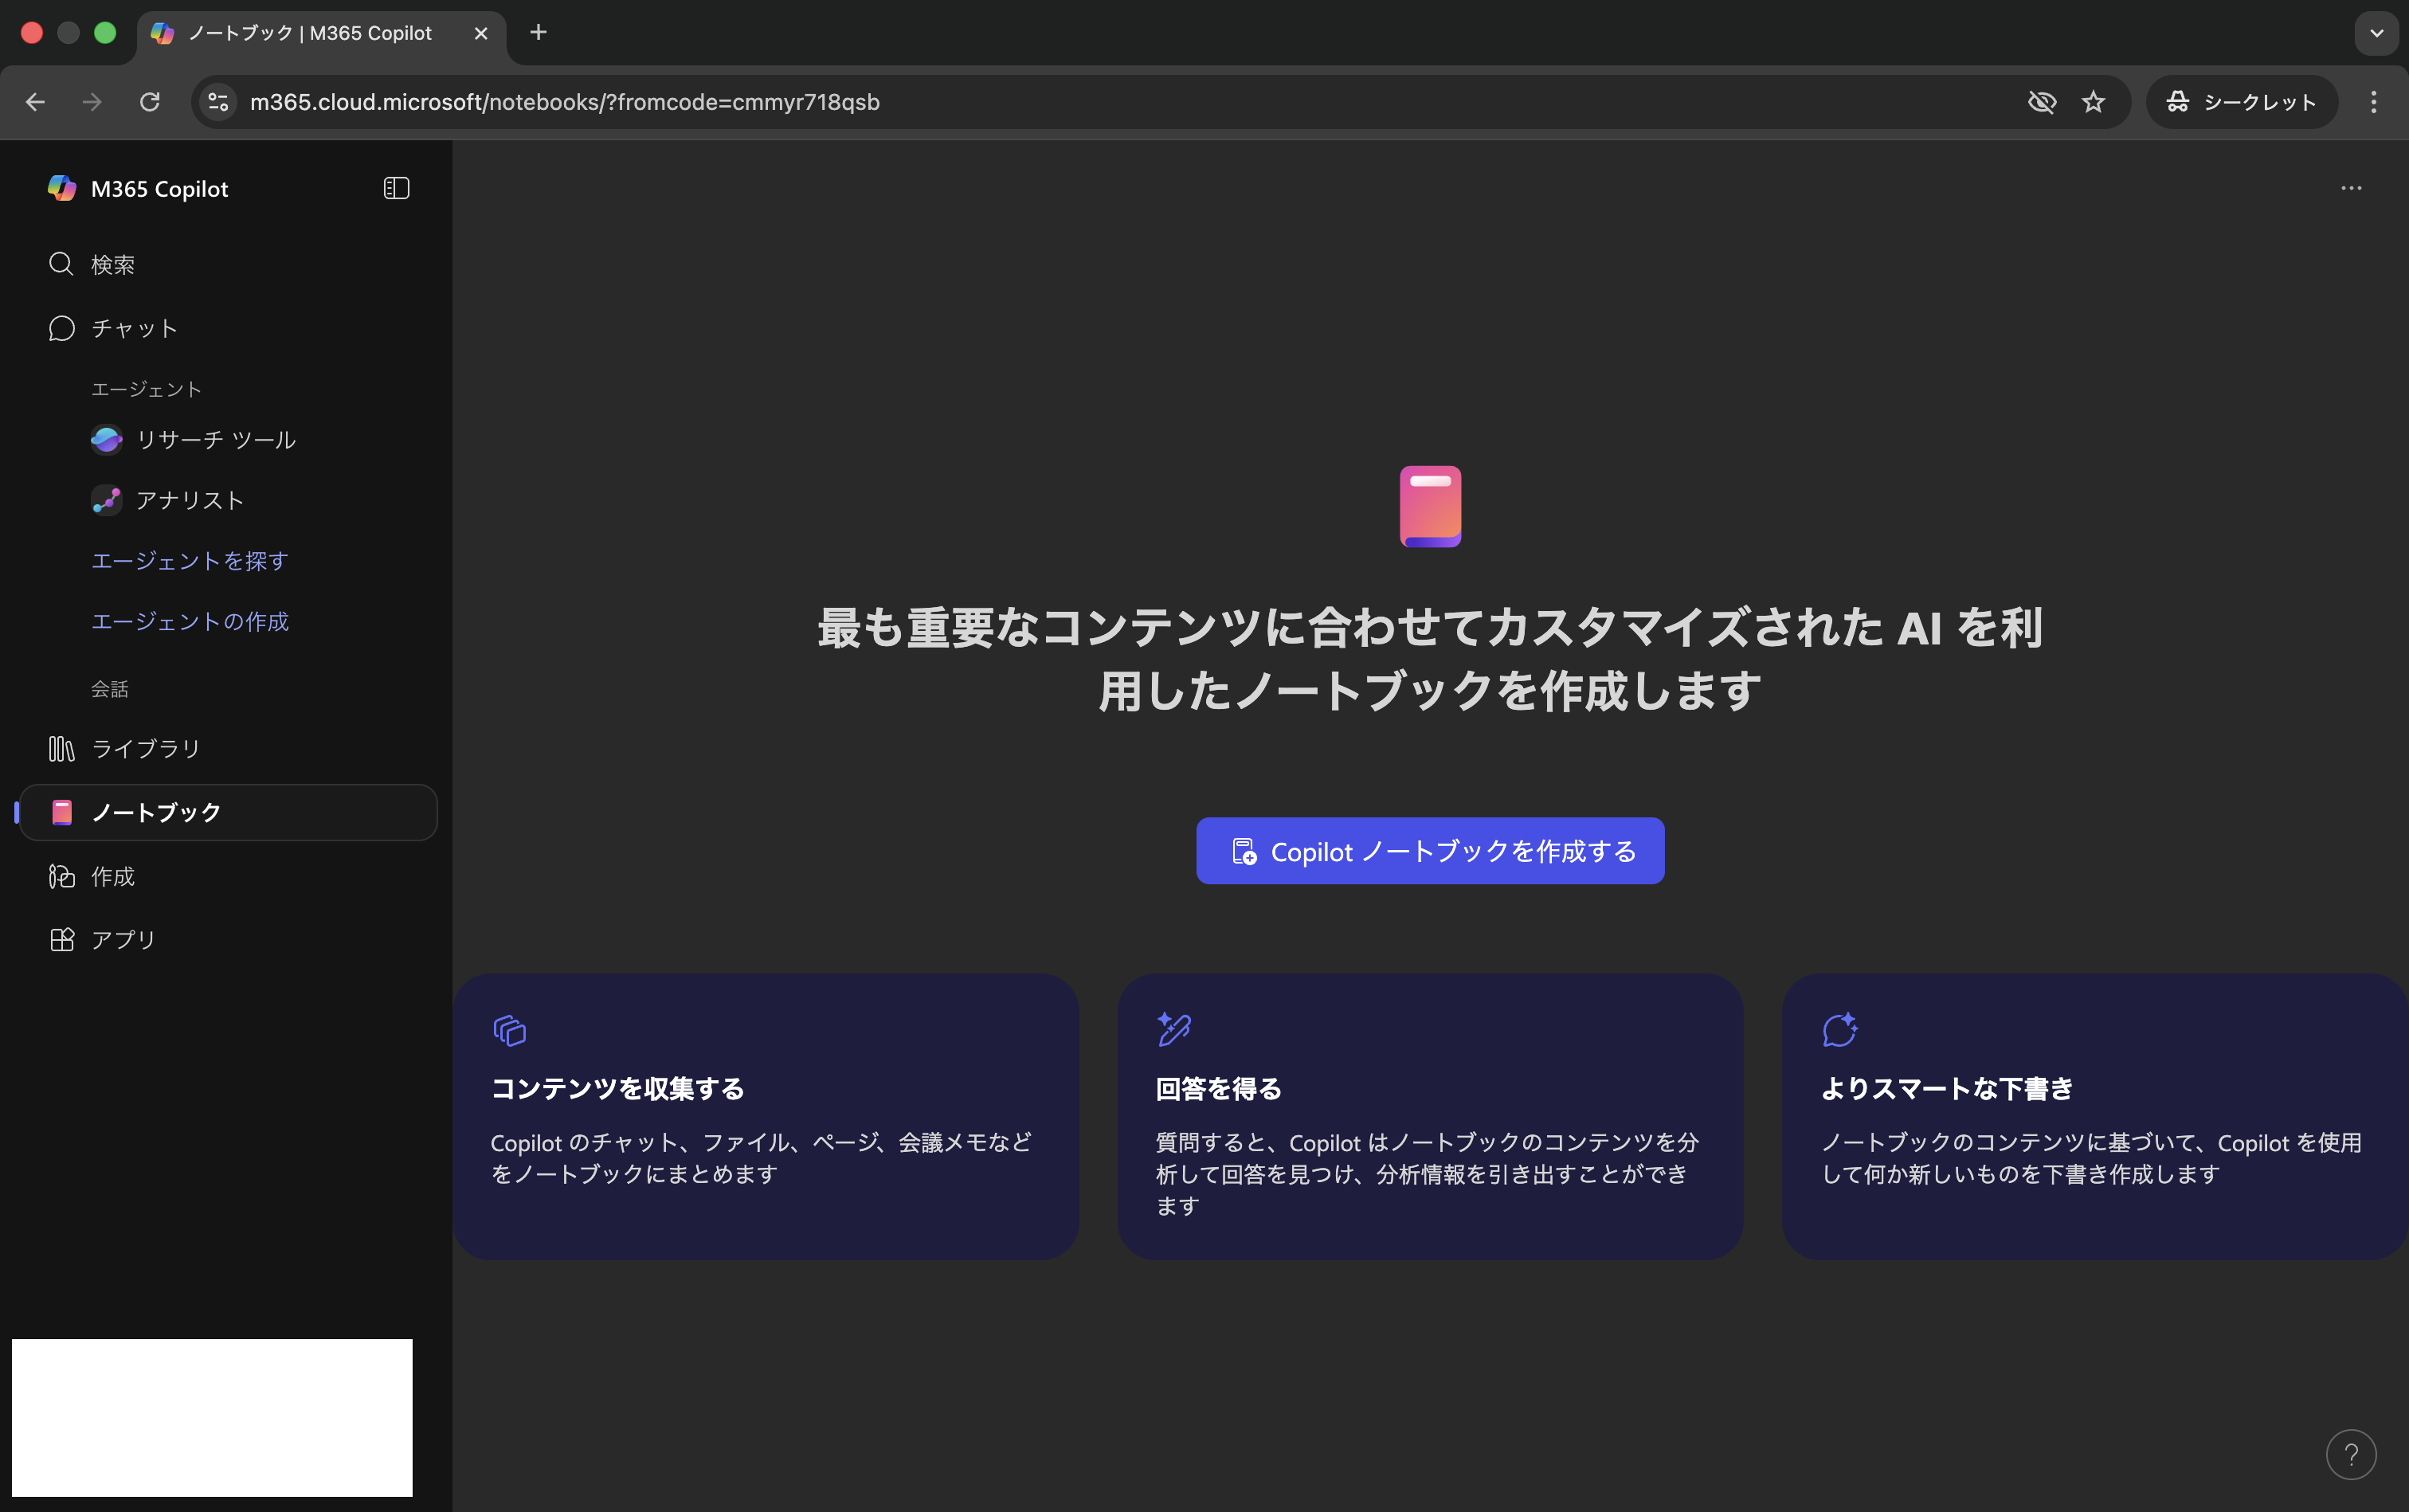Toggle the bookmark star in address bar
Viewport: 2409px width, 1512px height.
click(x=2092, y=101)
